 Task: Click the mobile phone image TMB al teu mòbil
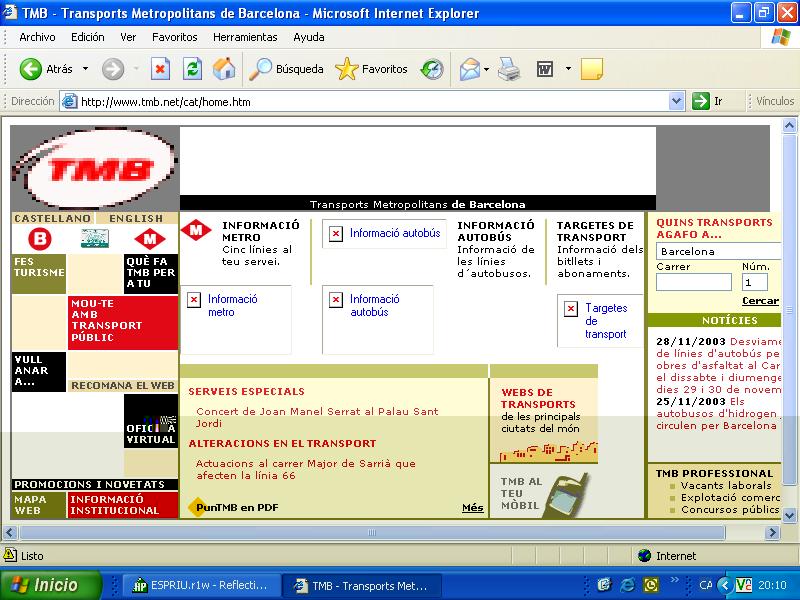click(x=565, y=494)
